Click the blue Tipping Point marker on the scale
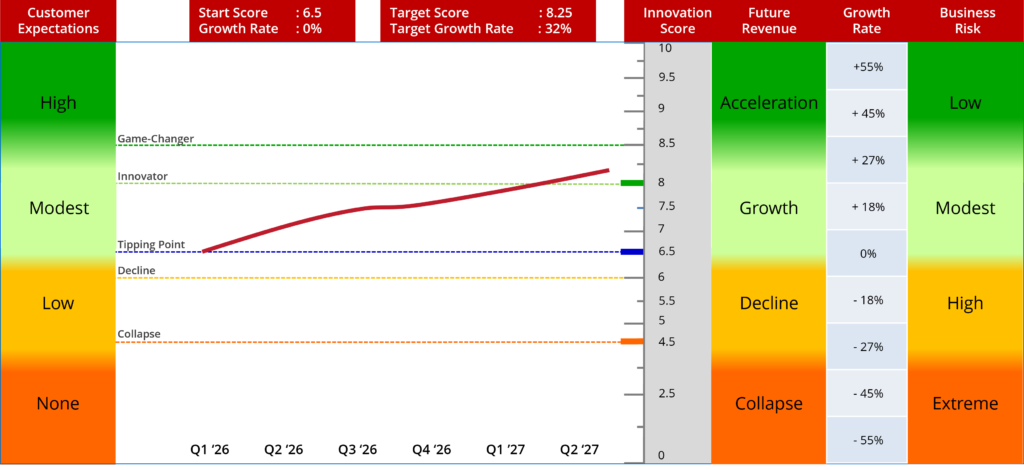The image size is (1024, 470). pos(631,251)
